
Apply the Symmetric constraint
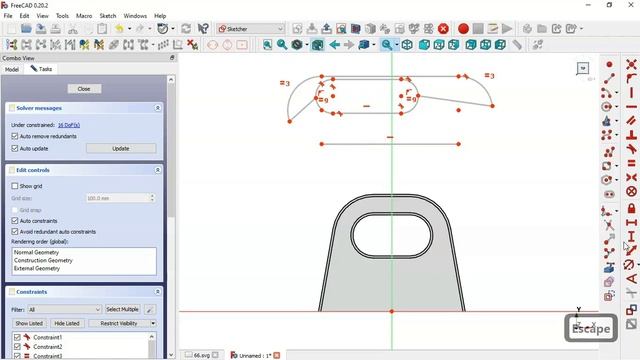(x=631, y=177)
